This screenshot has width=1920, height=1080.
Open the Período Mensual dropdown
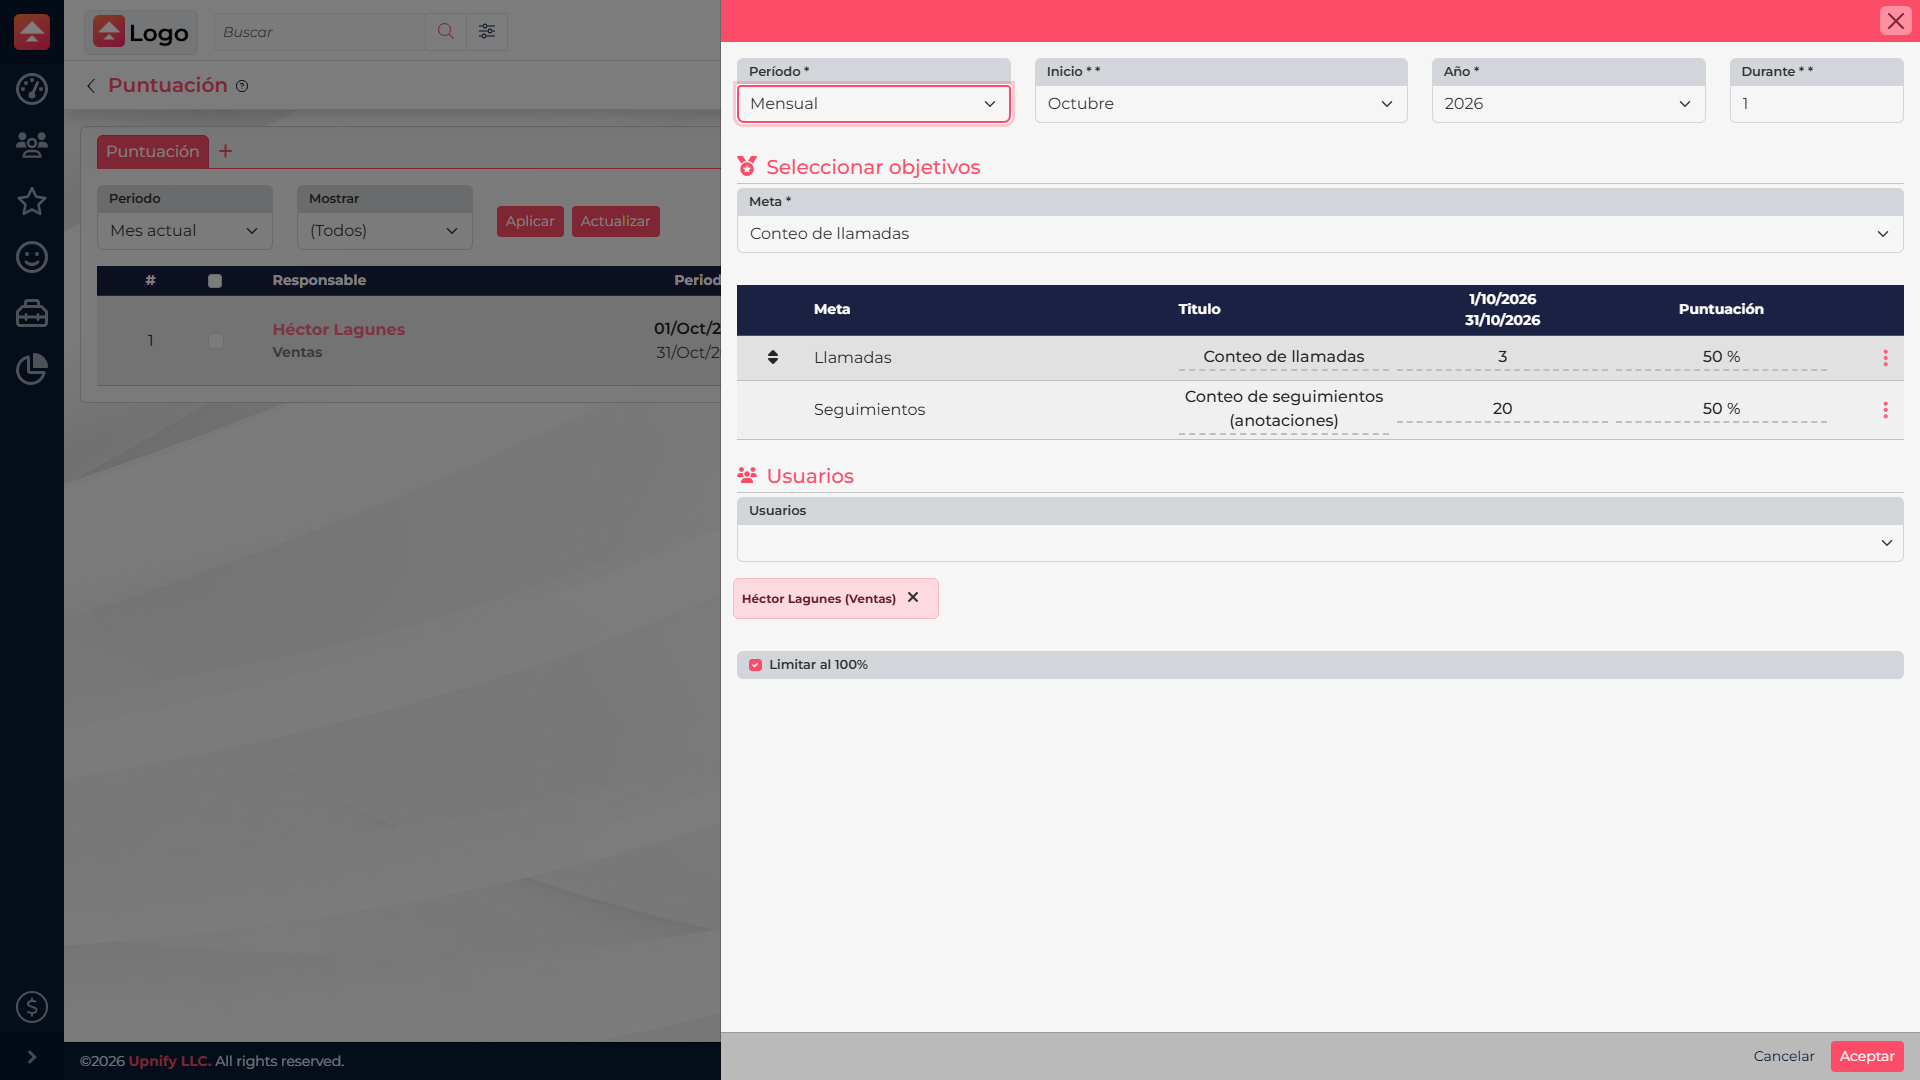[874, 104]
